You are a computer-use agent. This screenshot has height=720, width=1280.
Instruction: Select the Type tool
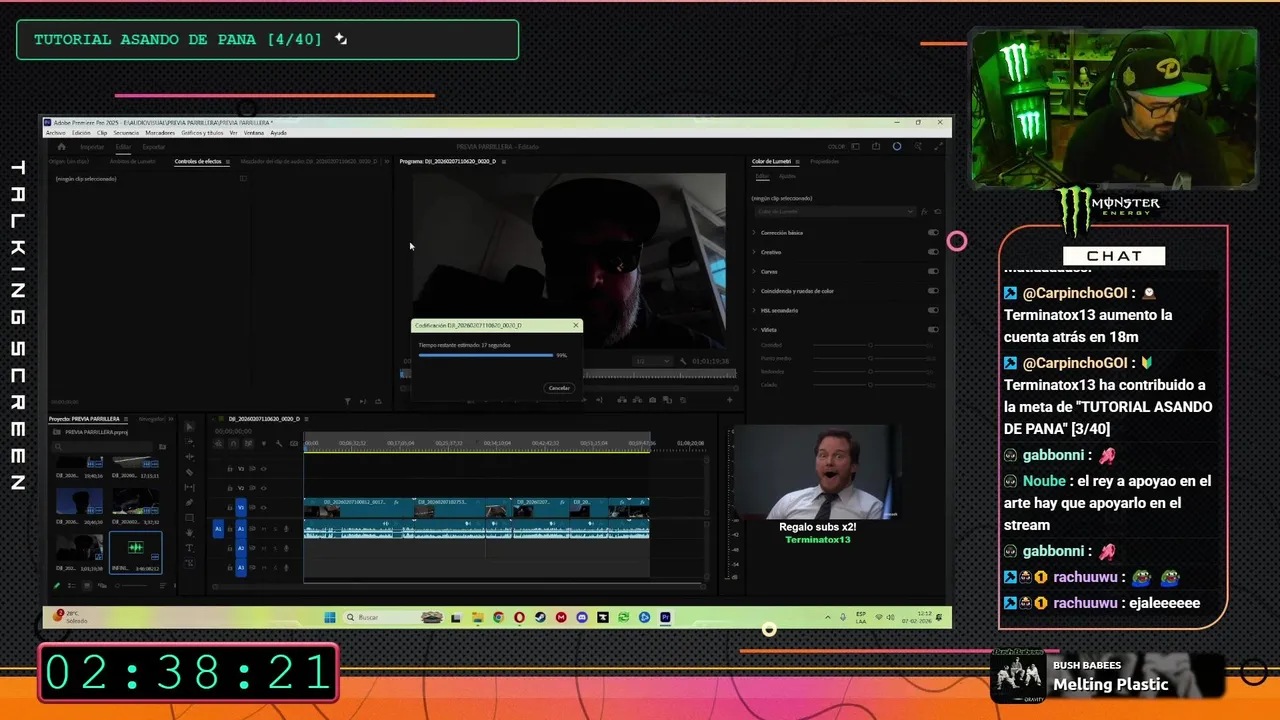[x=190, y=548]
